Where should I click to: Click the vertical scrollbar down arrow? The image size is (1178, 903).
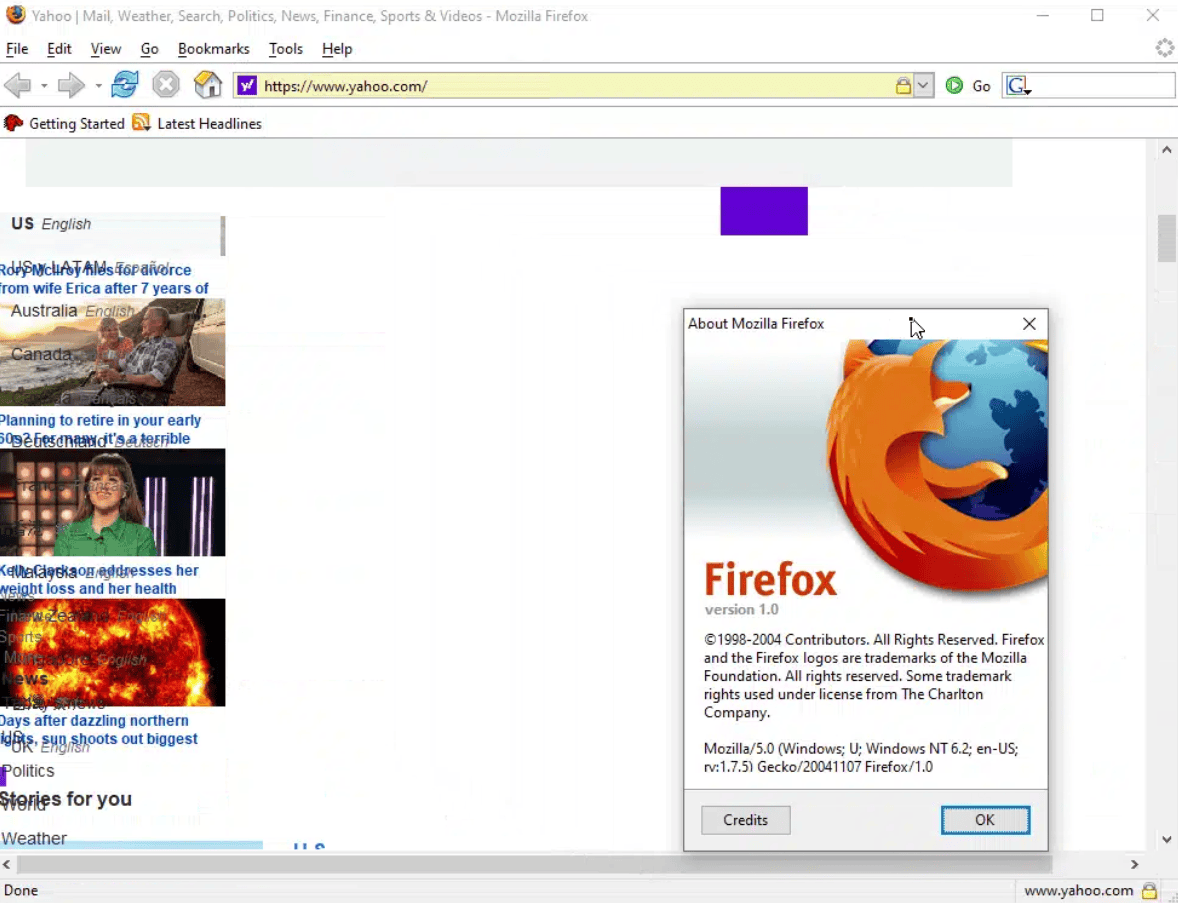tap(1166, 839)
